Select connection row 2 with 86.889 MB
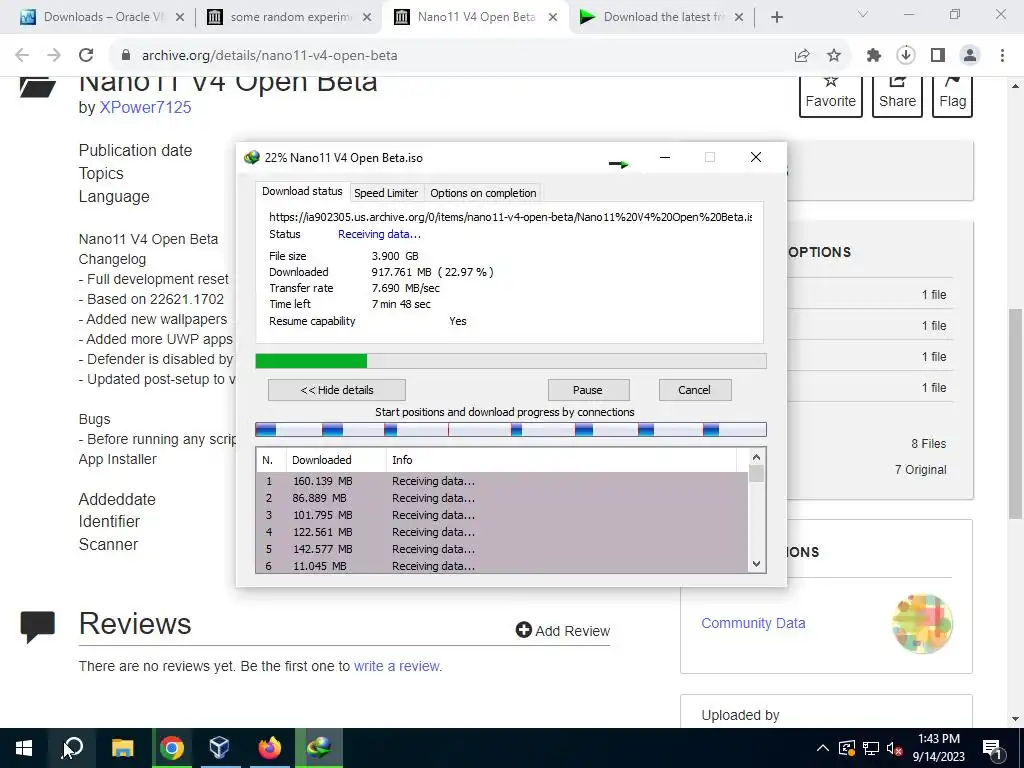1024x768 pixels. (502, 498)
